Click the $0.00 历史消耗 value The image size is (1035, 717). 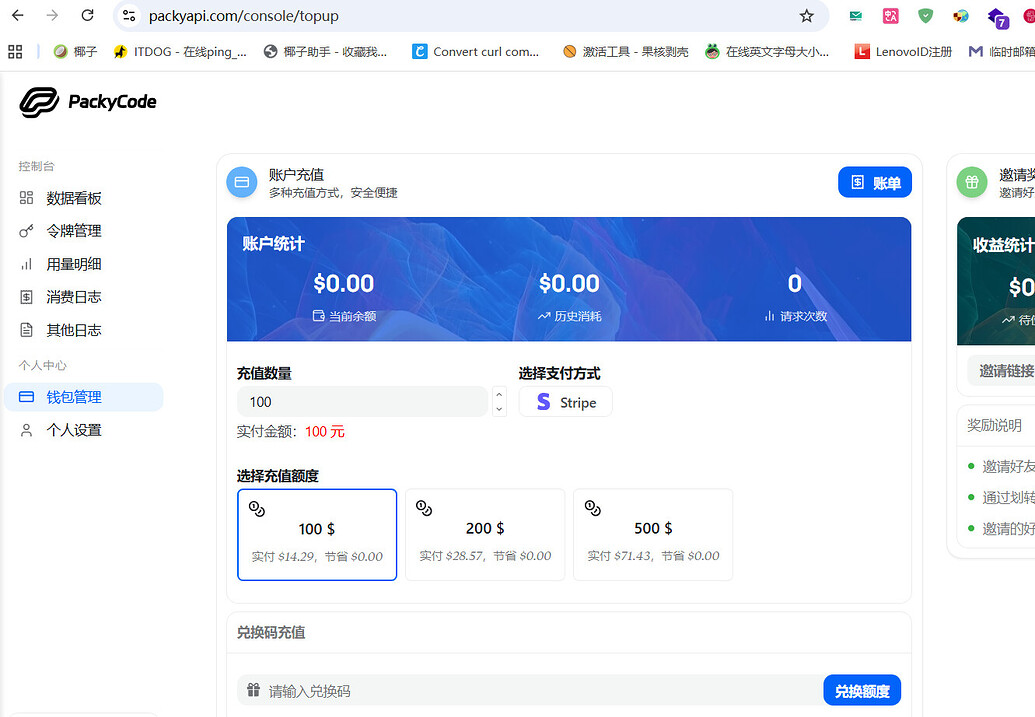coord(569,284)
